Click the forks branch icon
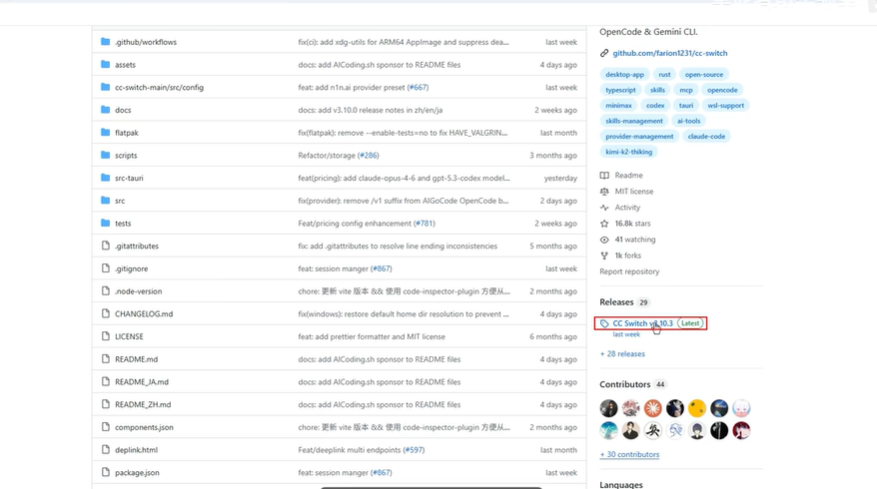This screenshot has width=877, height=489. click(604, 256)
